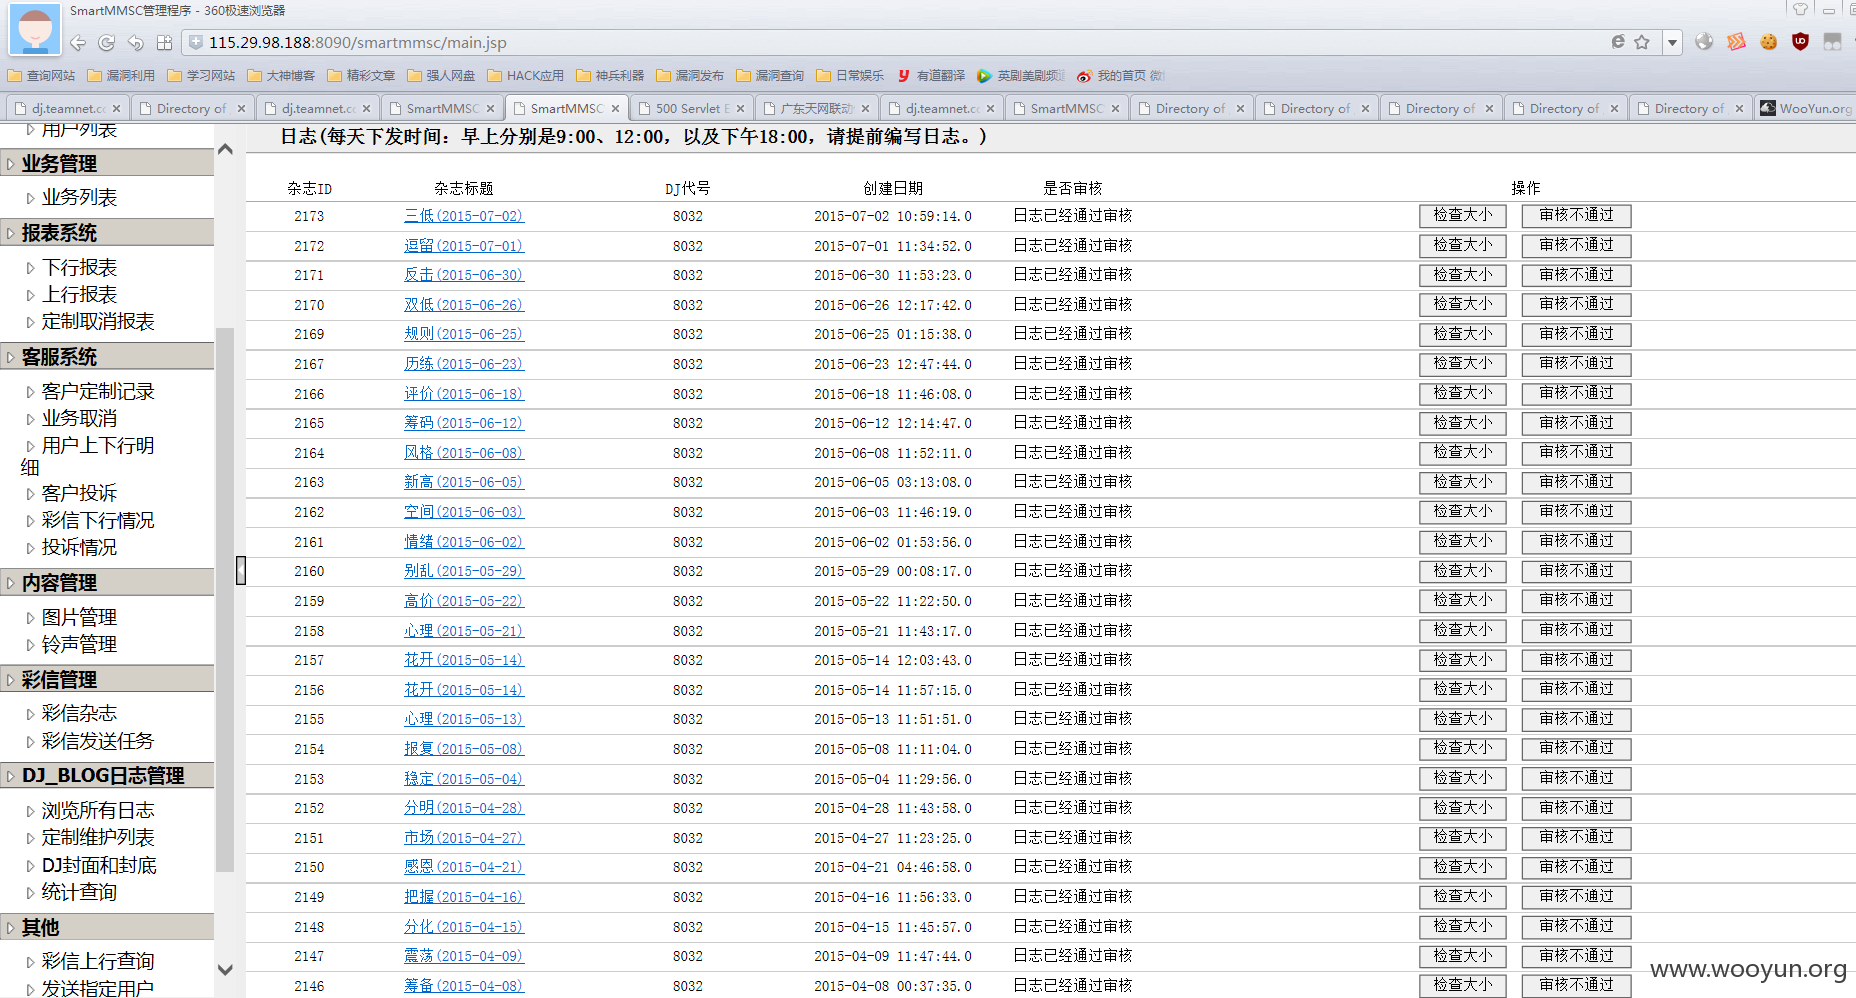Open the HACK应用 bookmark folder

click(x=526, y=76)
